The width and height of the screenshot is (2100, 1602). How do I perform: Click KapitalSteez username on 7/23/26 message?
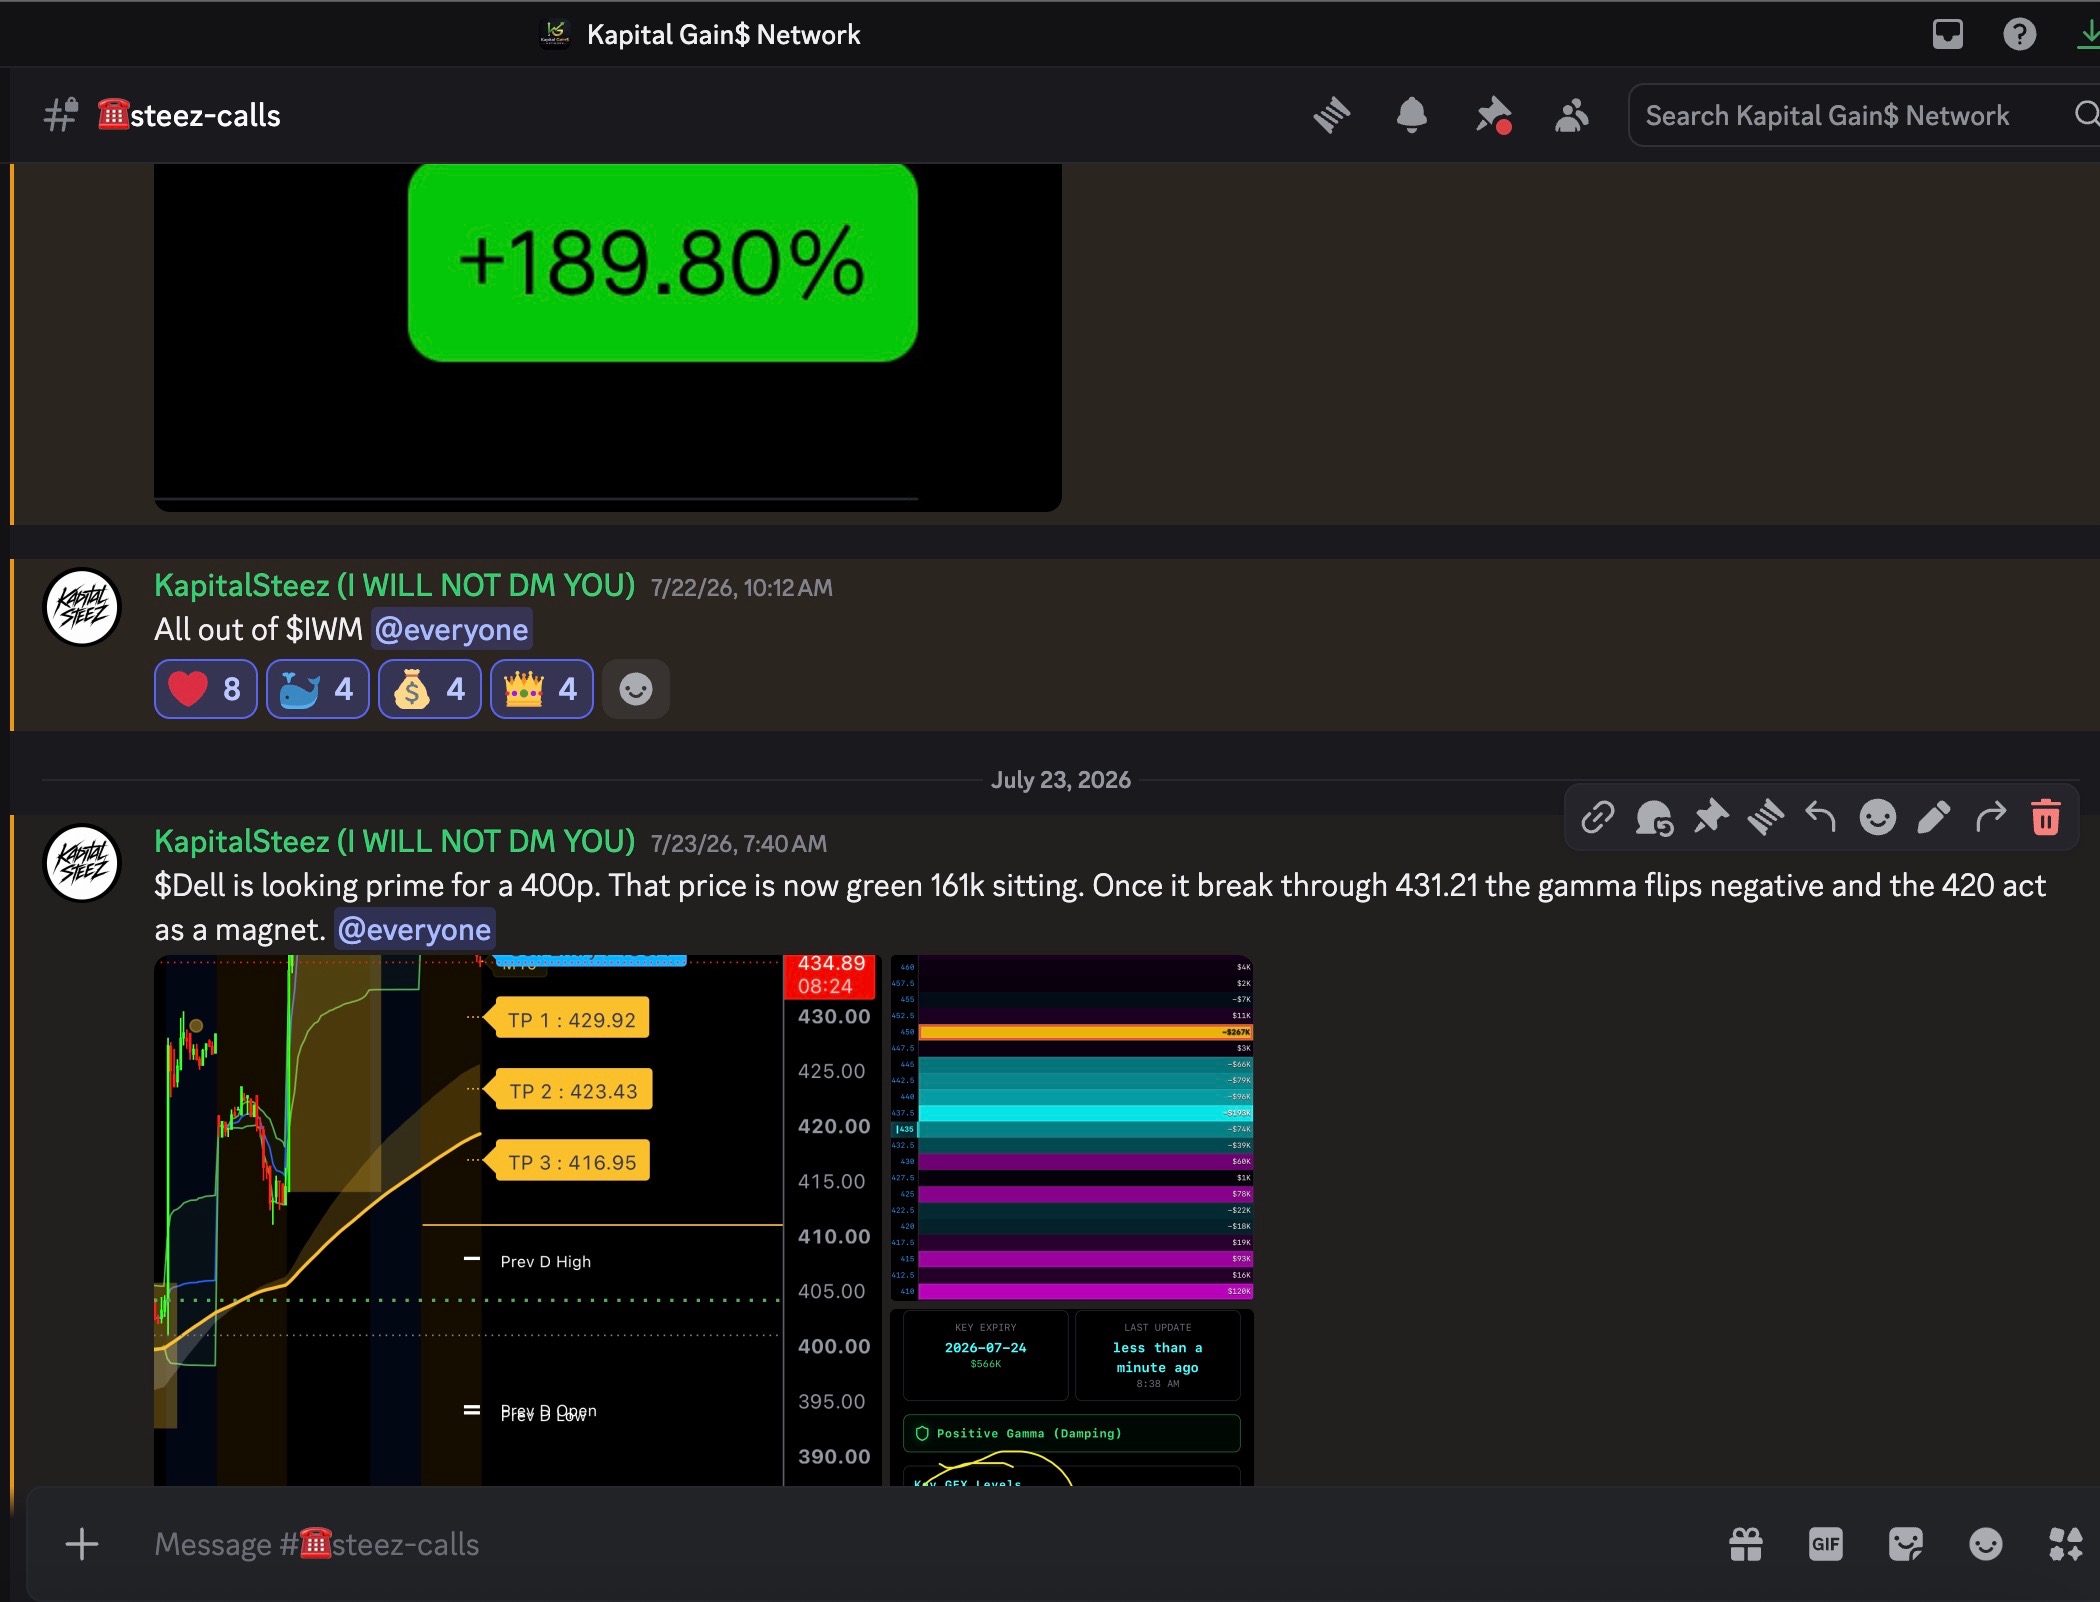[395, 841]
